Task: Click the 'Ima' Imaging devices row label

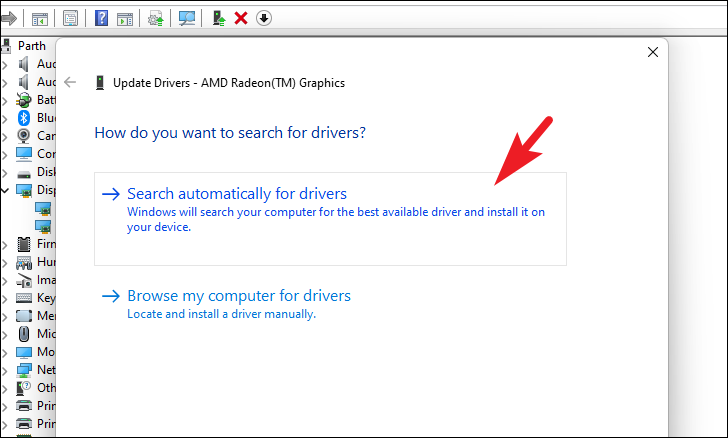Action: click(46, 280)
